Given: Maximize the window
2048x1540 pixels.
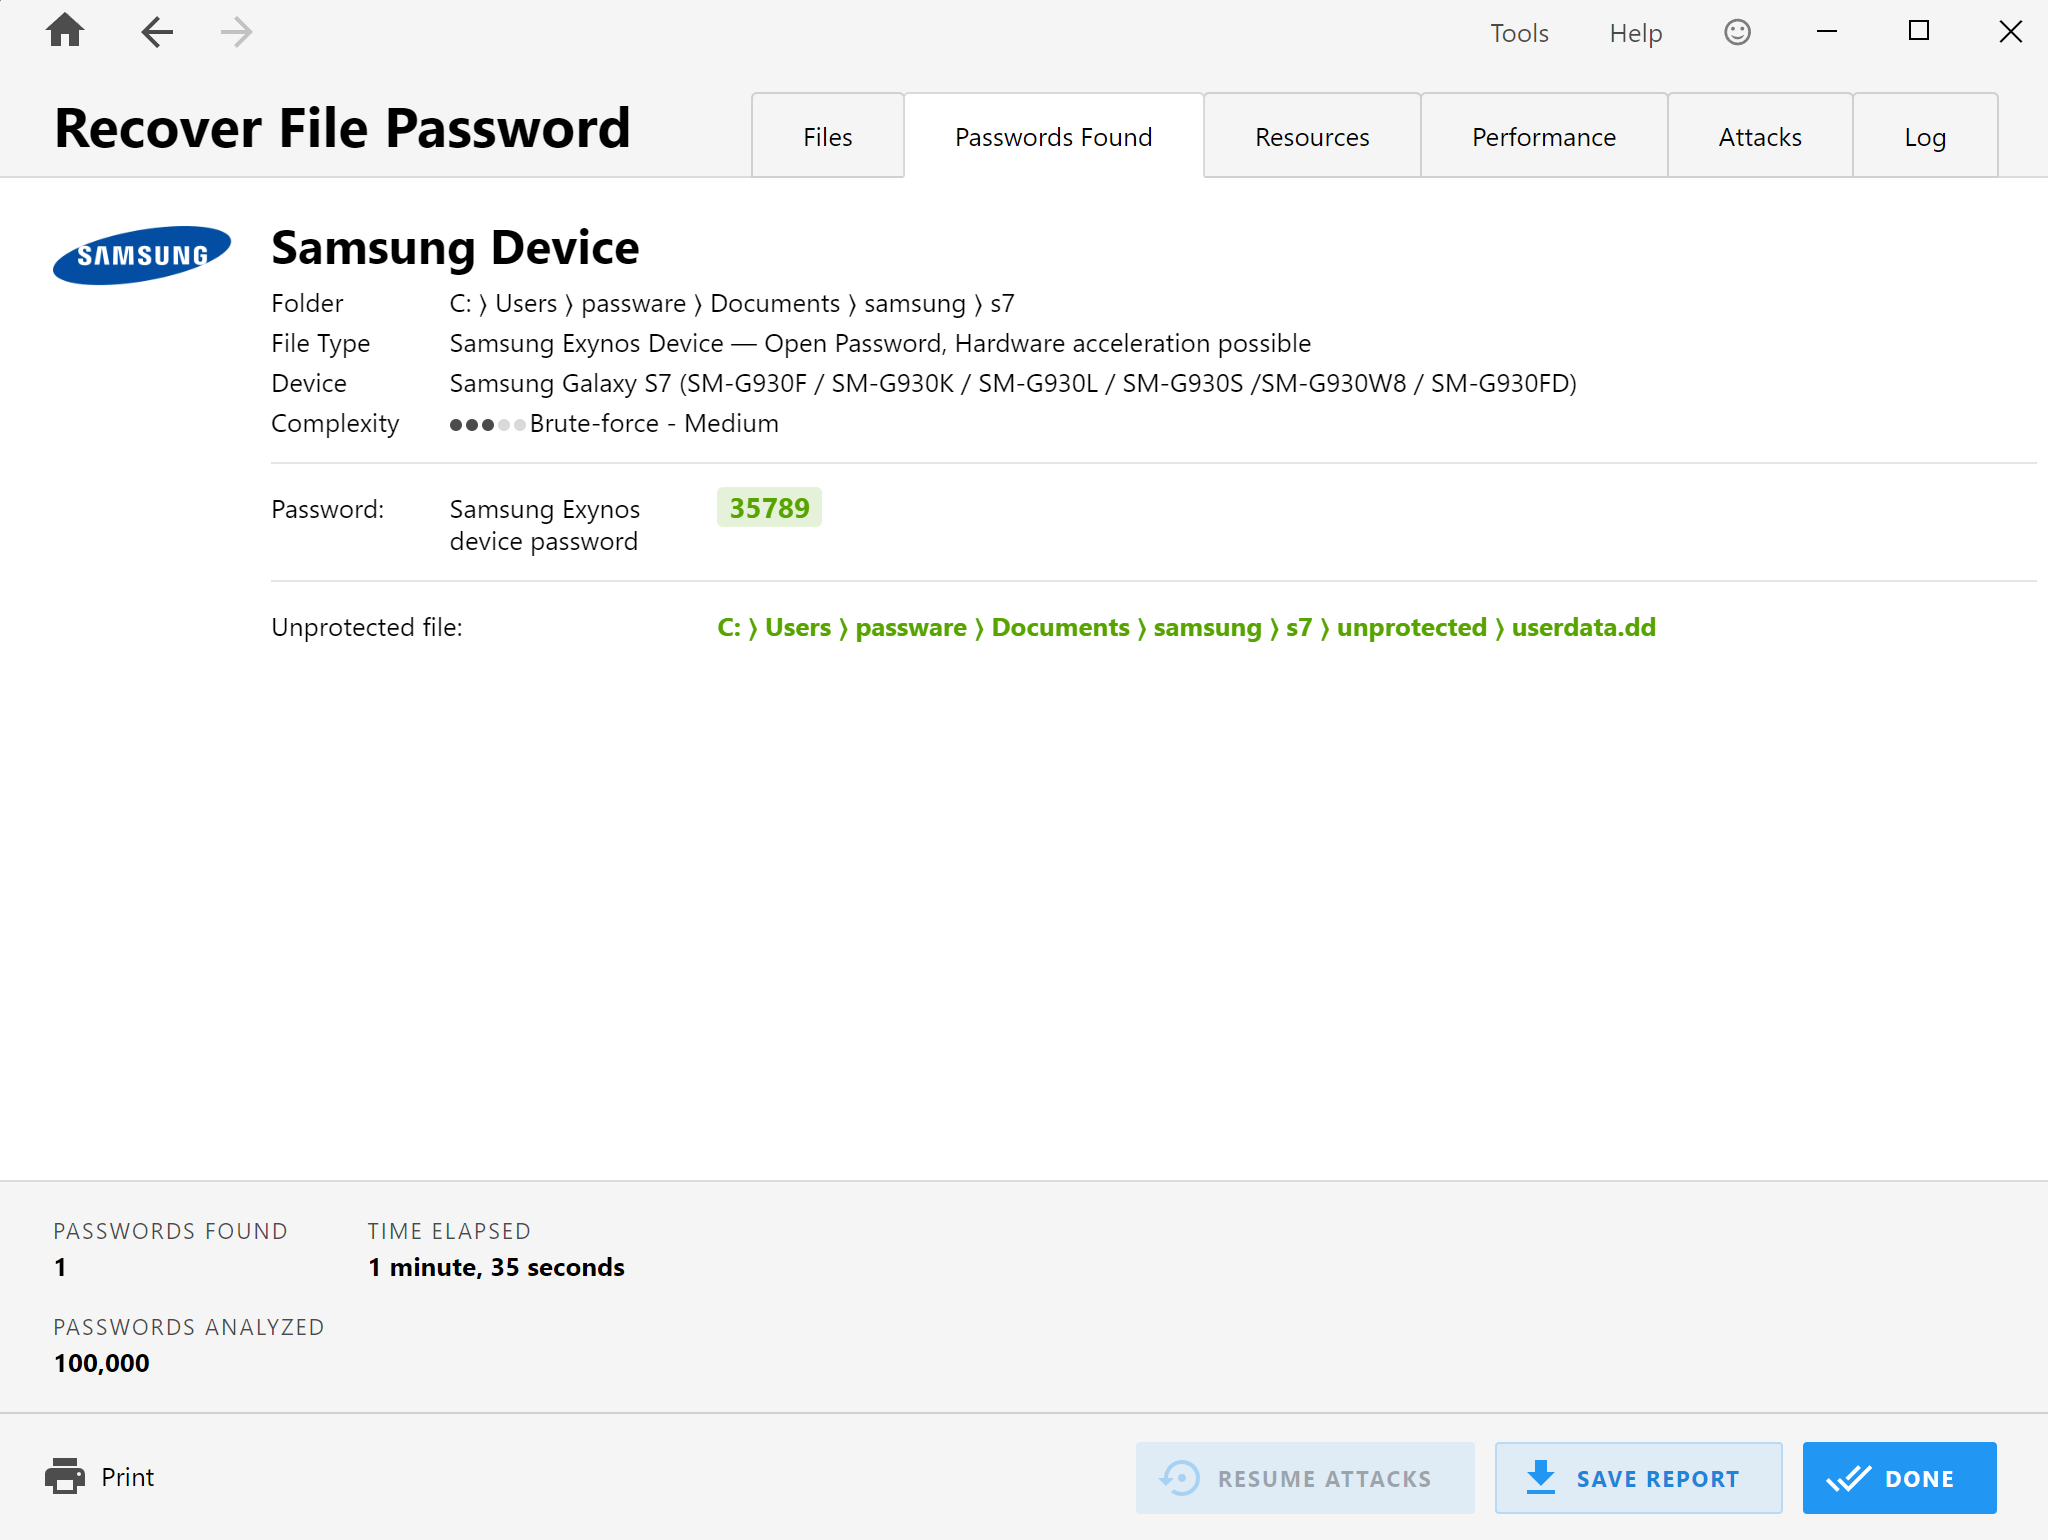Looking at the screenshot, I should coord(1918,32).
